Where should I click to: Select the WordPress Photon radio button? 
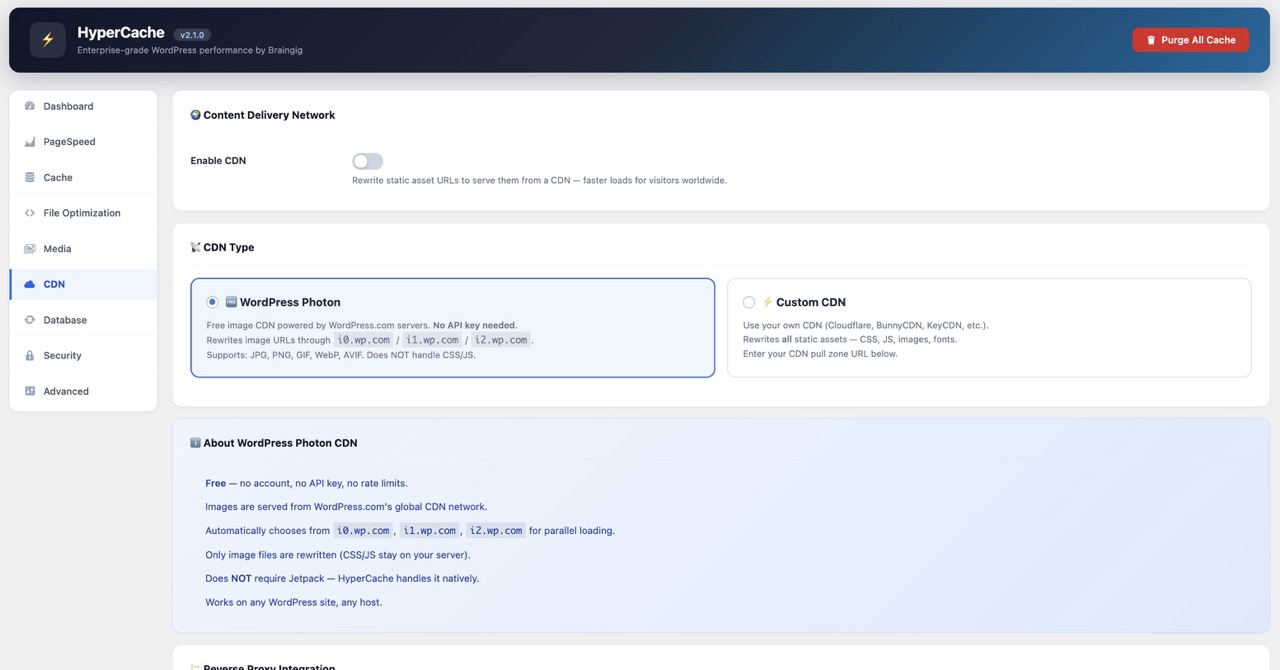tap(212, 302)
